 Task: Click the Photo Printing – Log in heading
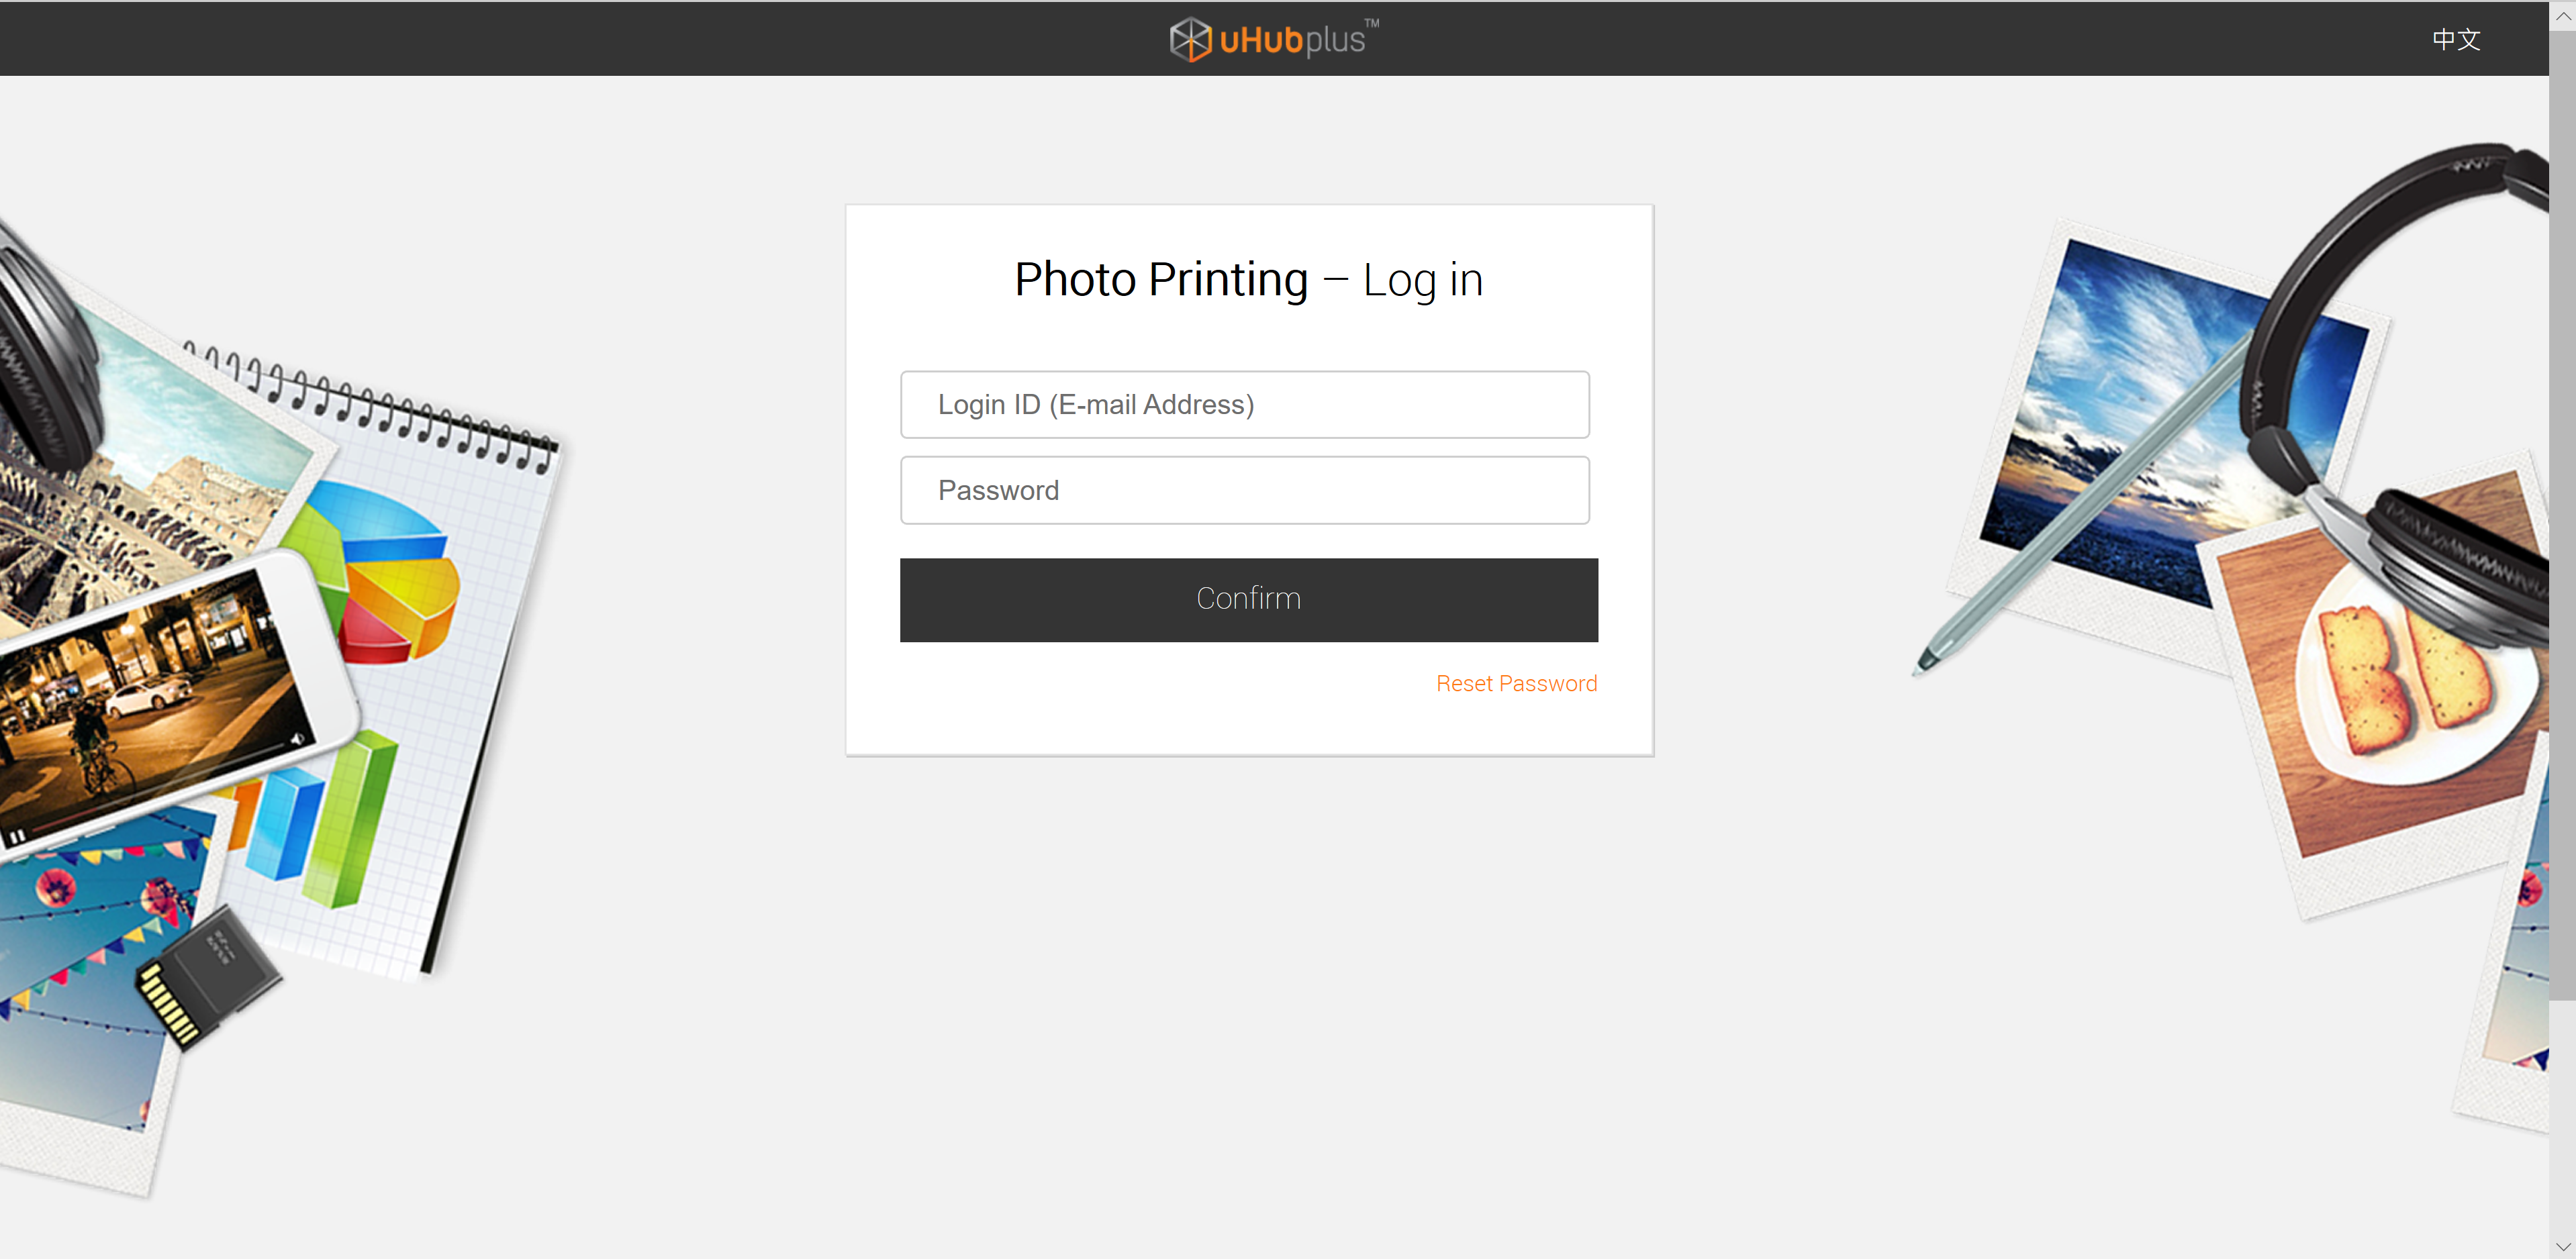(x=1248, y=279)
